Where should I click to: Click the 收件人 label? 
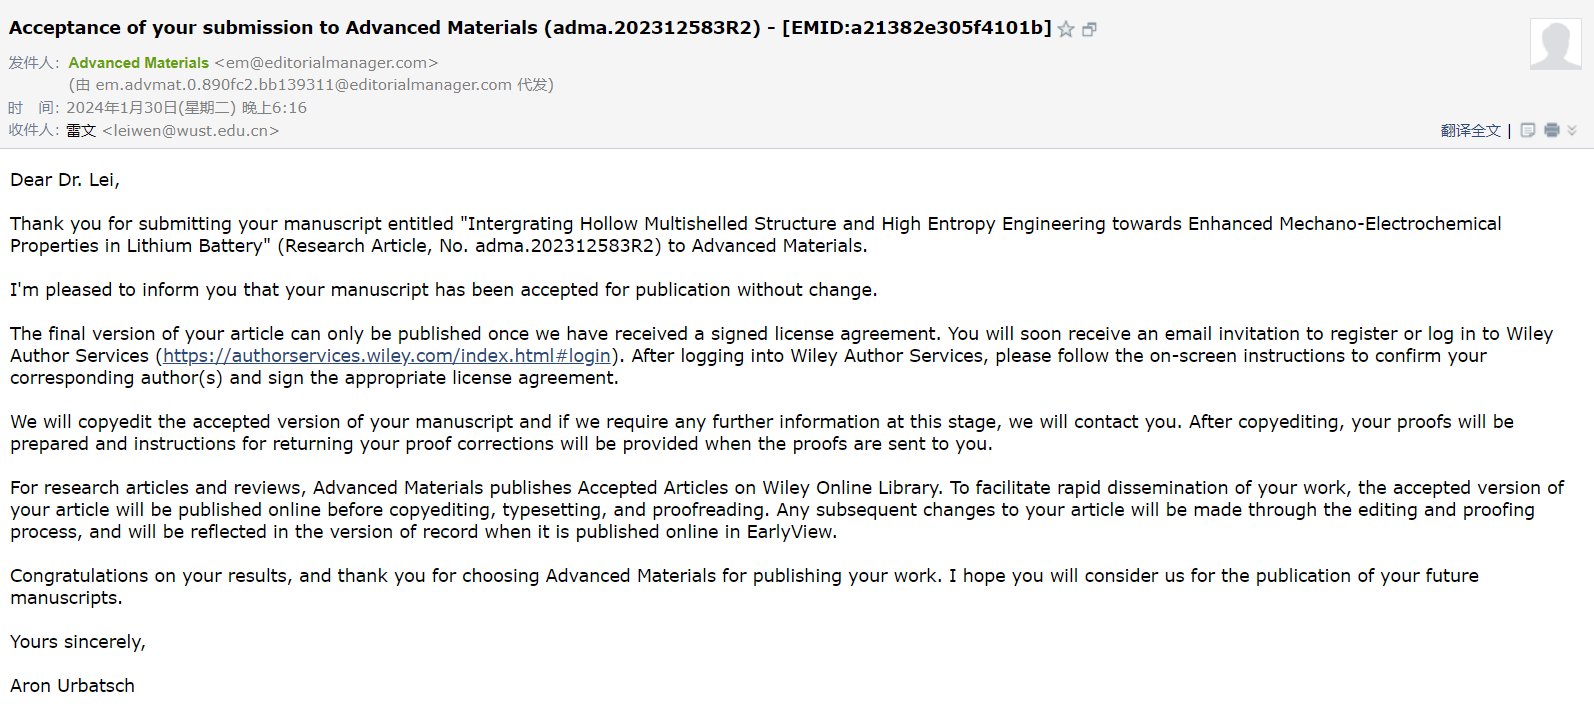[x=34, y=131]
